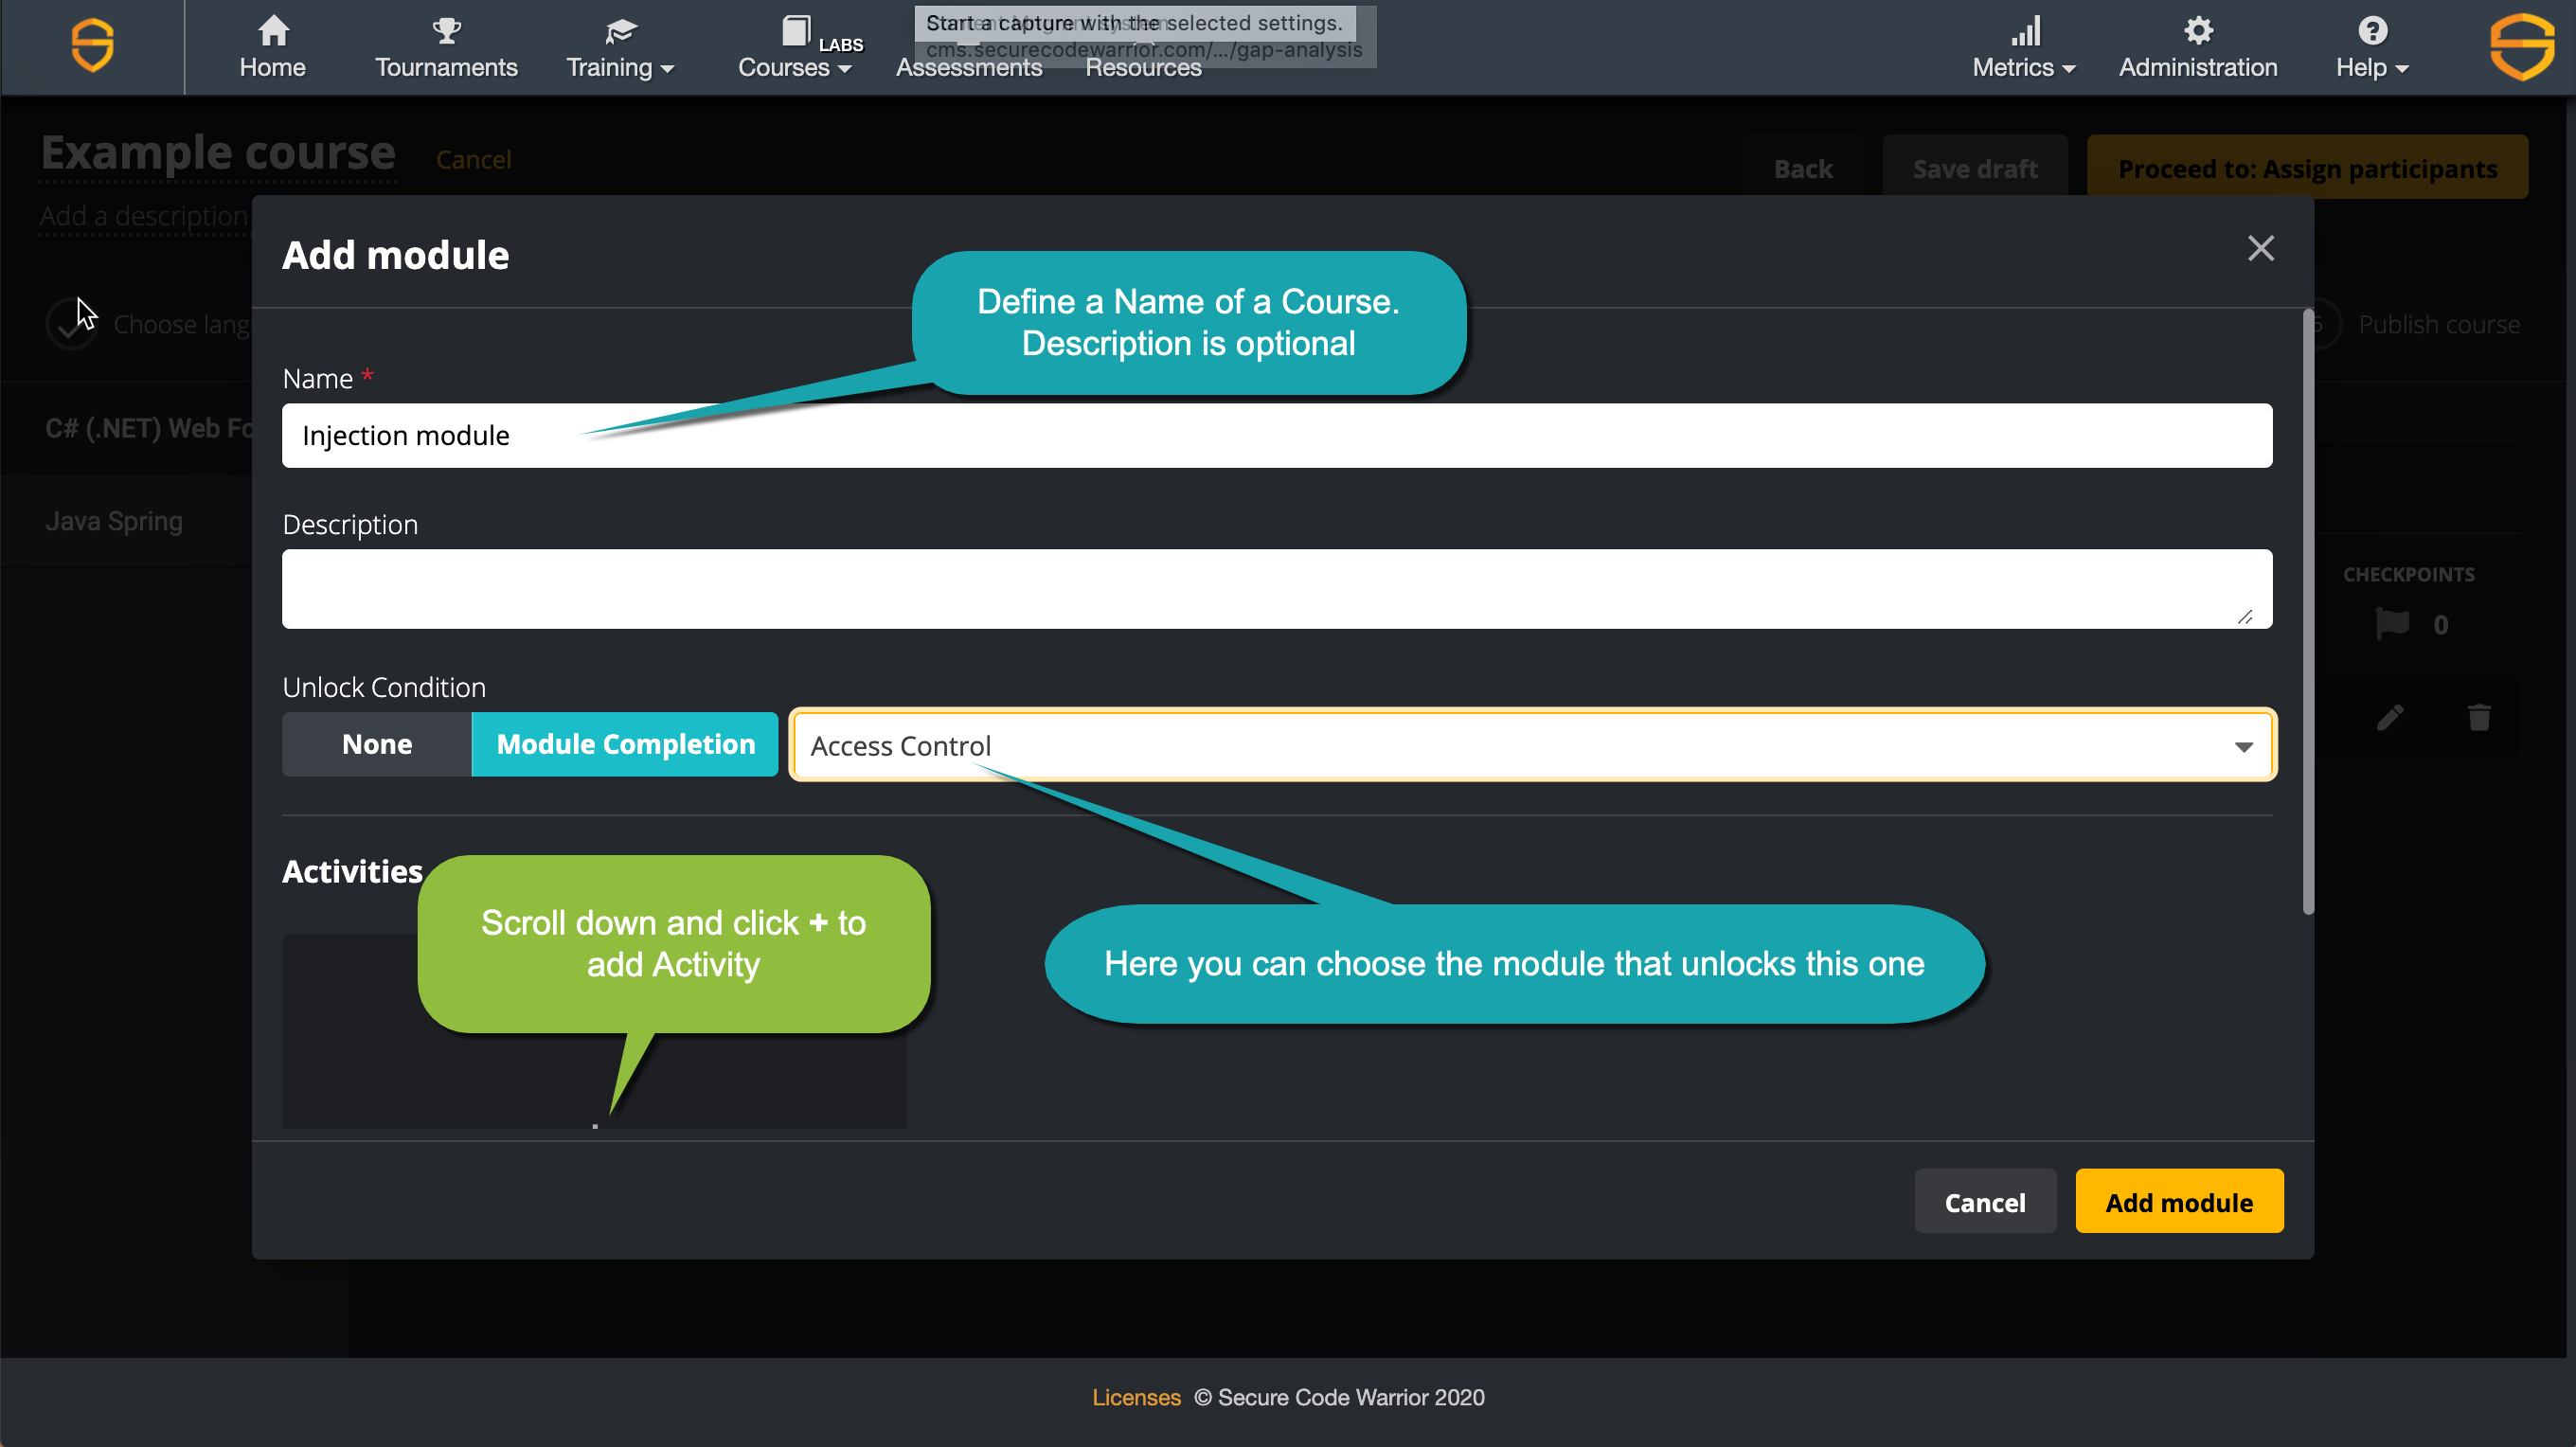This screenshot has height=1447, width=2576.
Task: Click the dialog's vertical scrollbar
Action: pyautogui.click(x=2307, y=612)
